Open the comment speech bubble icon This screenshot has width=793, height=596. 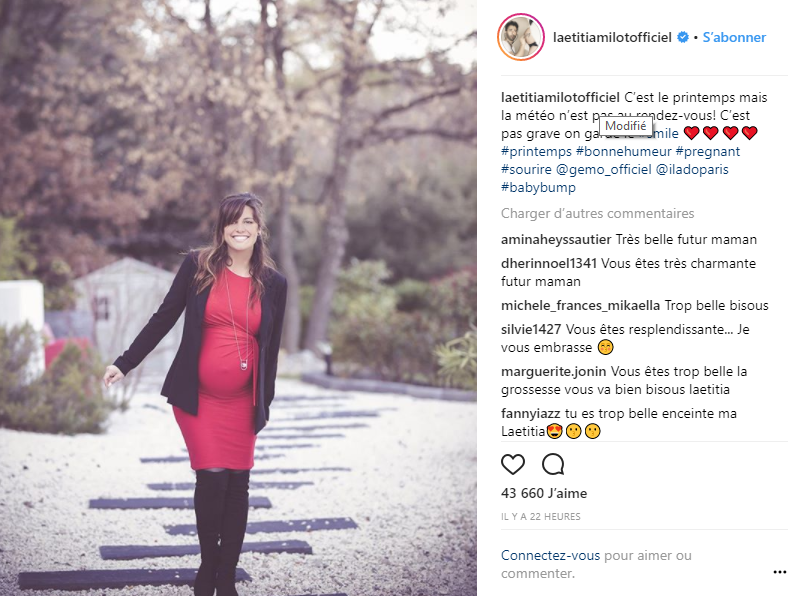coord(553,464)
